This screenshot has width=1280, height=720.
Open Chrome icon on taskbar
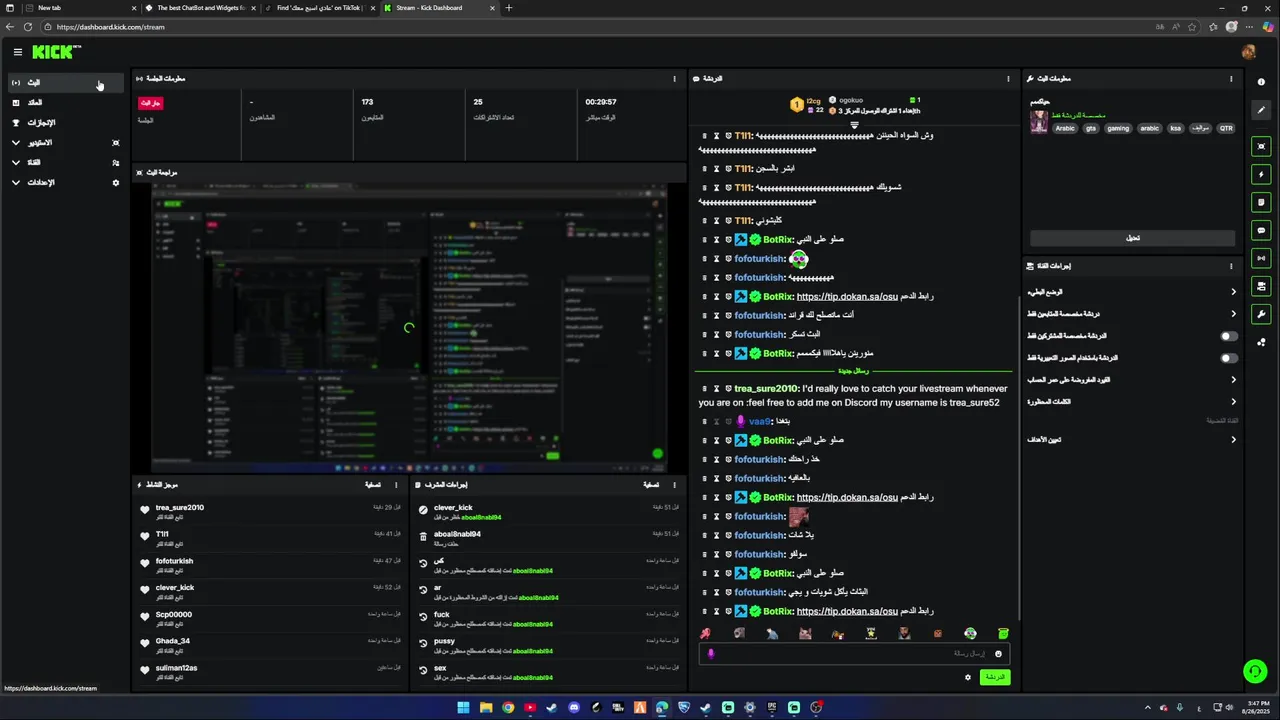(508, 708)
